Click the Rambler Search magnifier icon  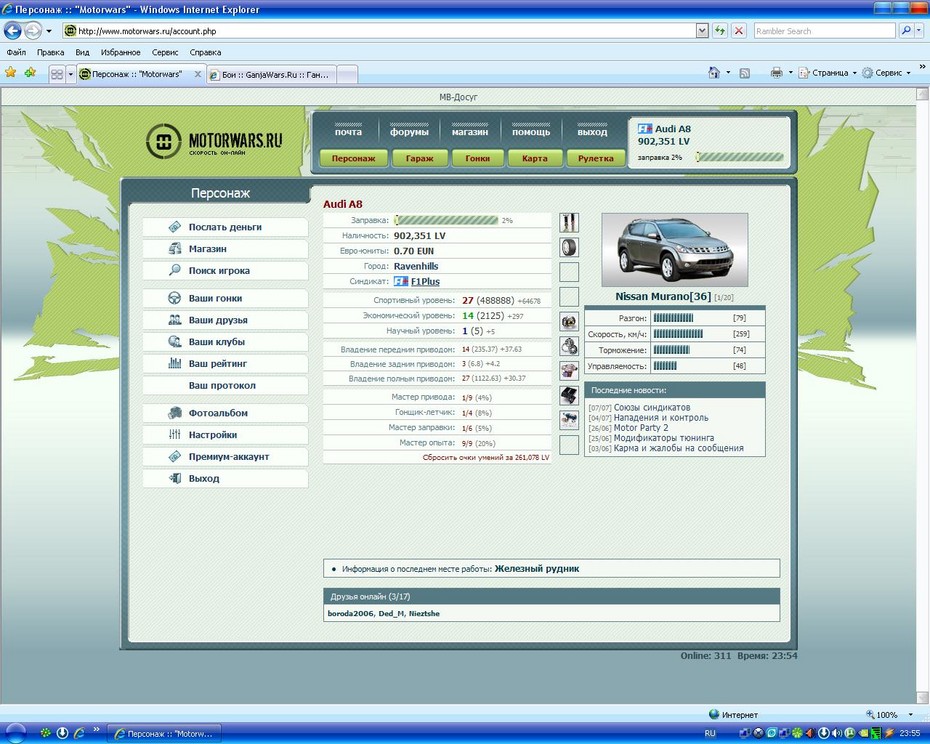906,31
